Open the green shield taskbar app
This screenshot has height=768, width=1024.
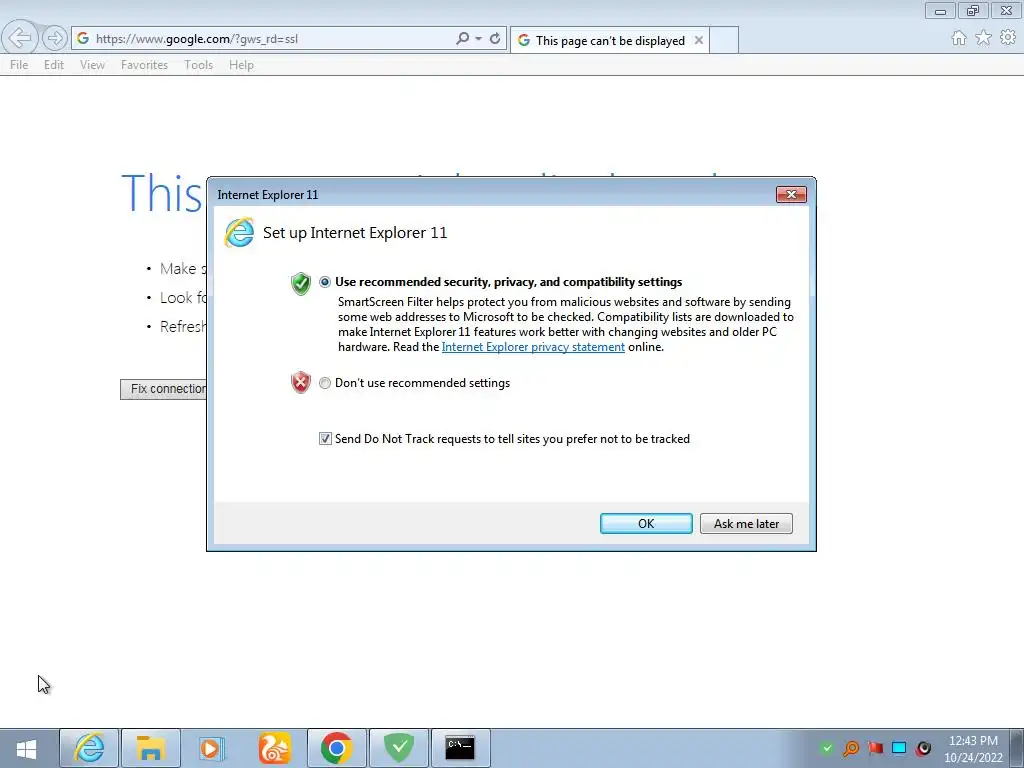(398, 748)
